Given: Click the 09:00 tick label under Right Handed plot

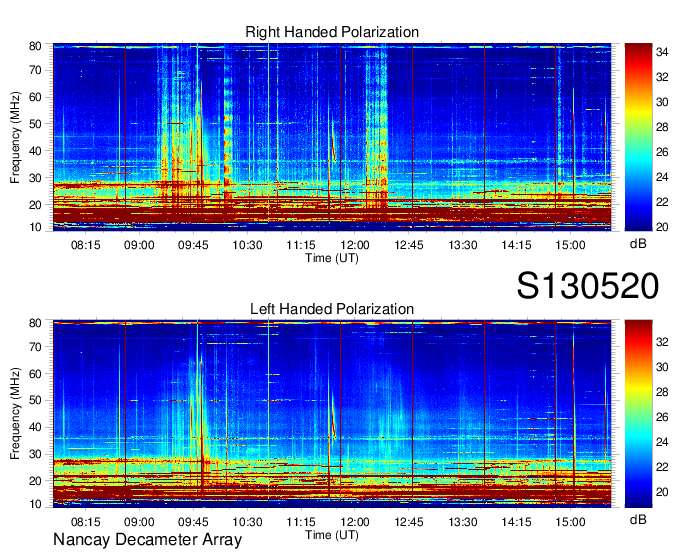Looking at the screenshot, I should (139, 245).
